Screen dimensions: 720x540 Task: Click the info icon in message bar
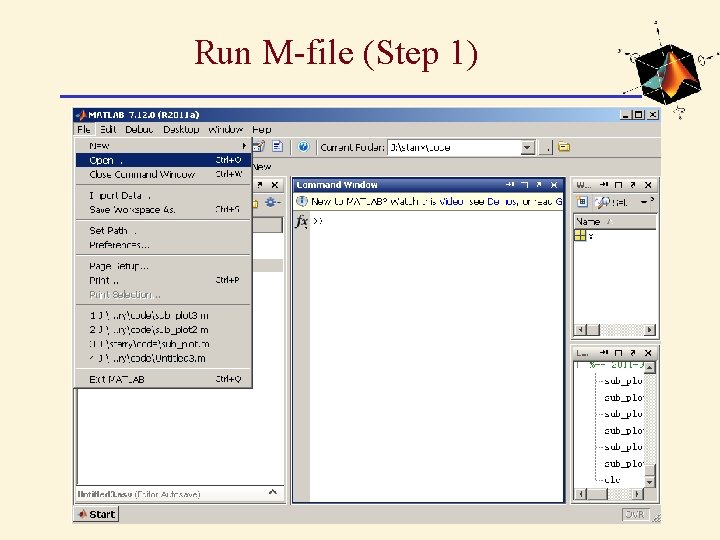click(302, 202)
